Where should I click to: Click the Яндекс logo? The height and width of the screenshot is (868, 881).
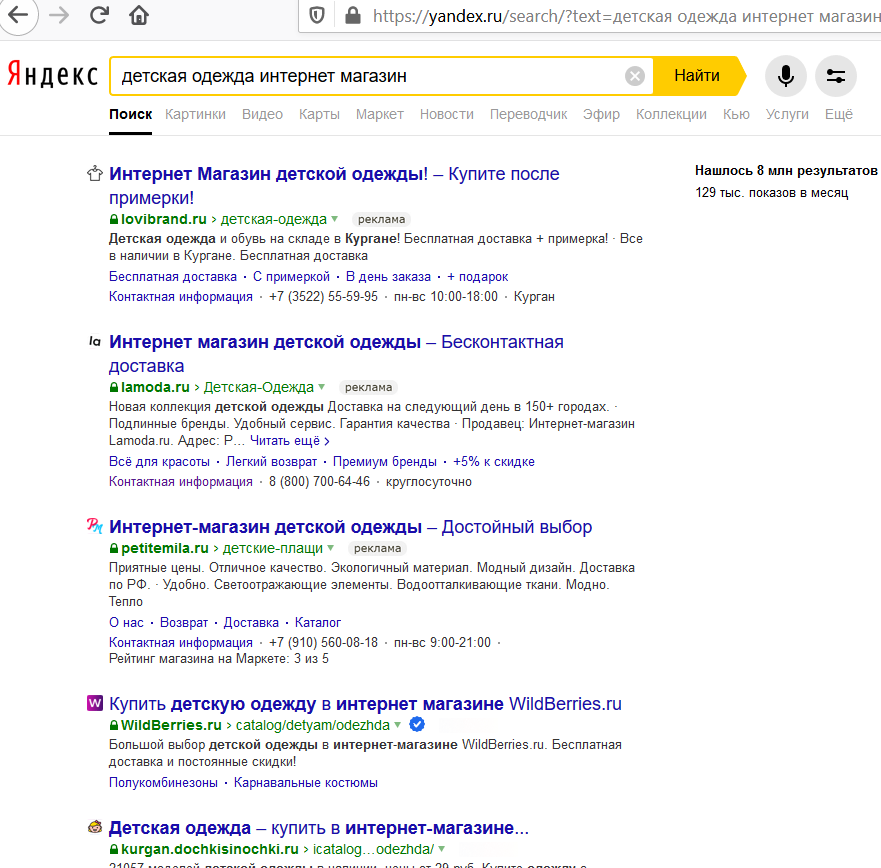(52, 75)
